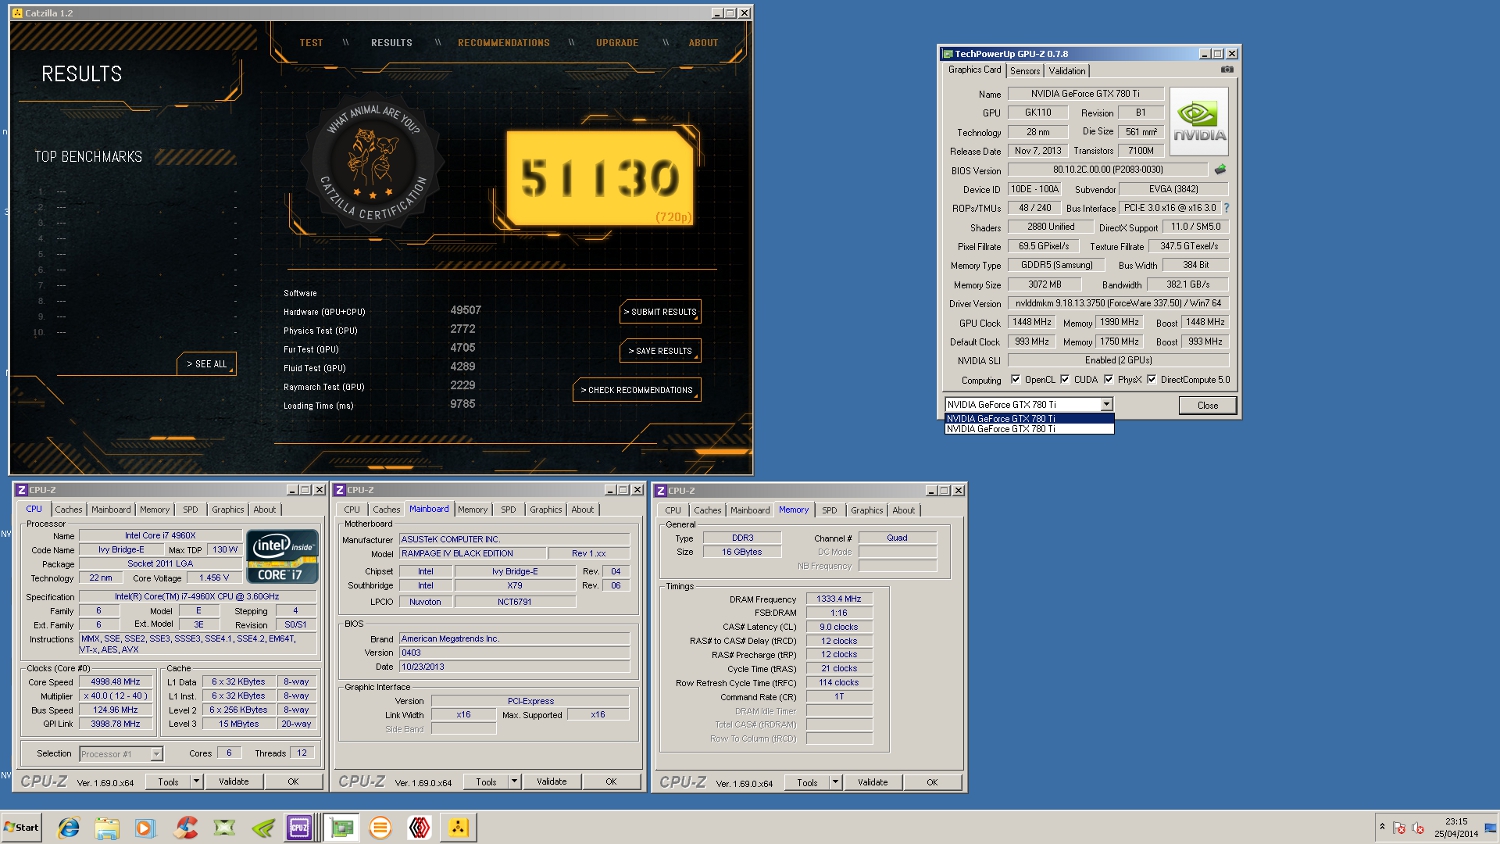The height and width of the screenshot is (844, 1500).
Task: Toggle the OpenCL checkbox
Action: [1015, 379]
